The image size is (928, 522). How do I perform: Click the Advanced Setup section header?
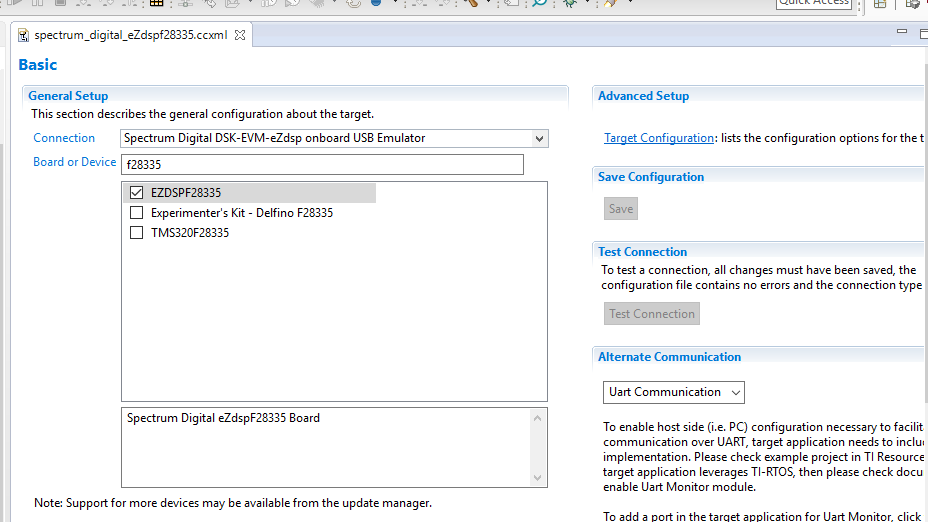643,96
